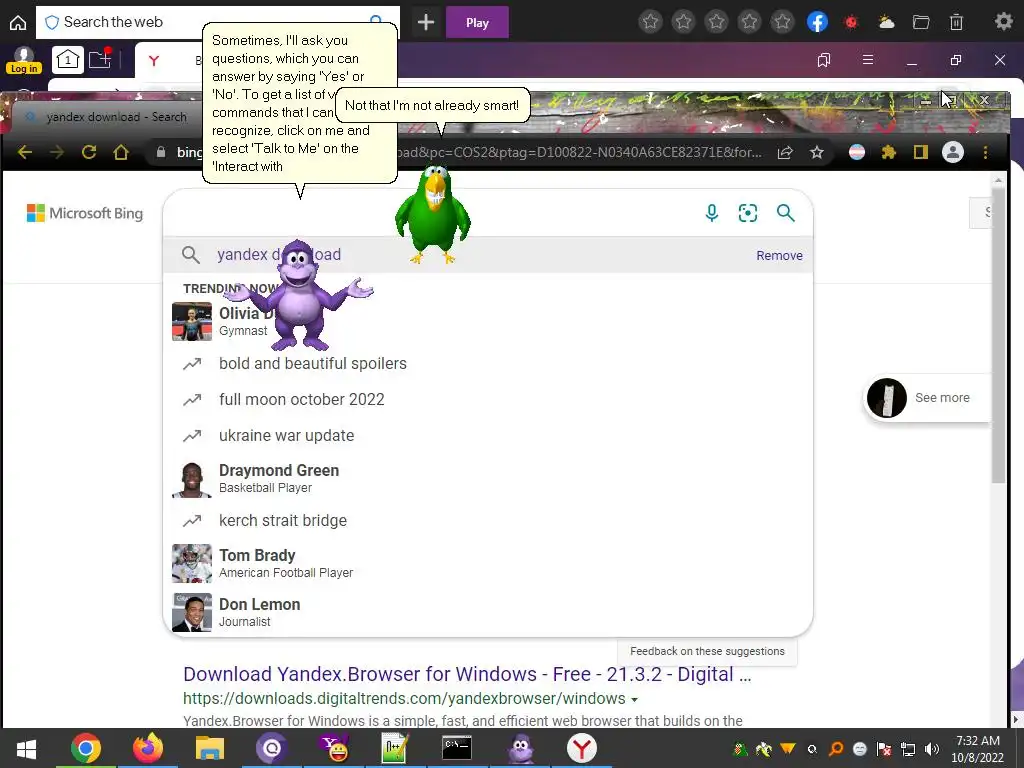Reload the page with refresh icon
Image resolution: width=1024 pixels, height=768 pixels.
[89, 152]
